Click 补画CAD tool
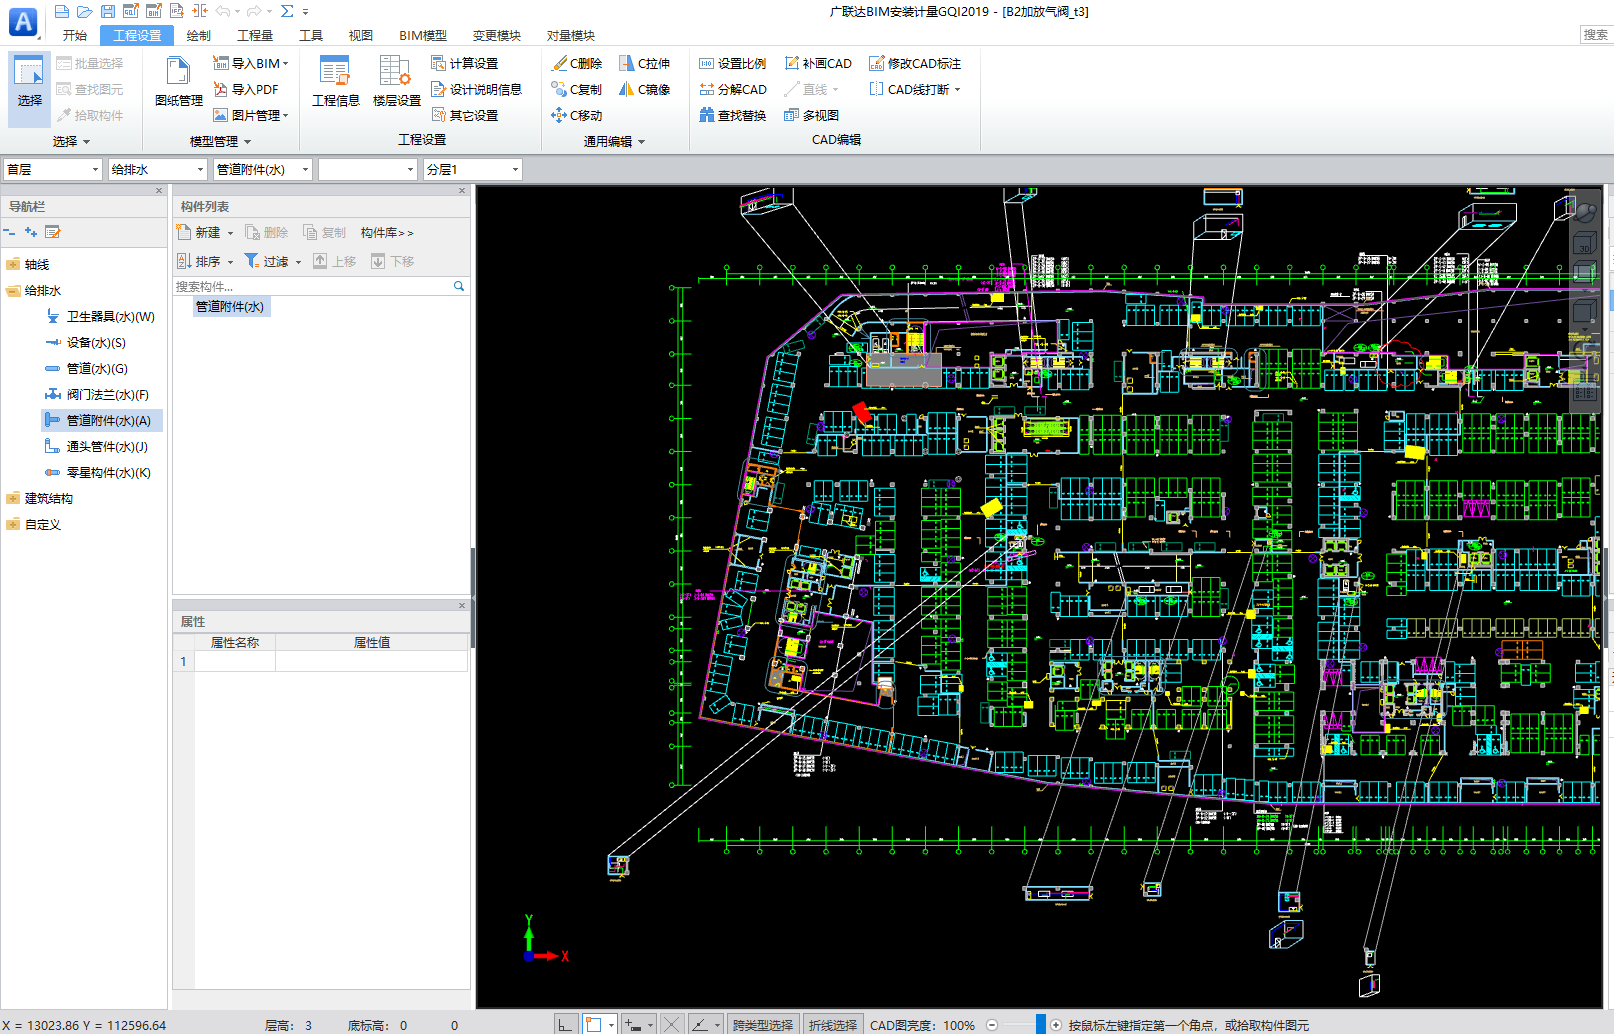1614x1034 pixels. click(x=818, y=63)
